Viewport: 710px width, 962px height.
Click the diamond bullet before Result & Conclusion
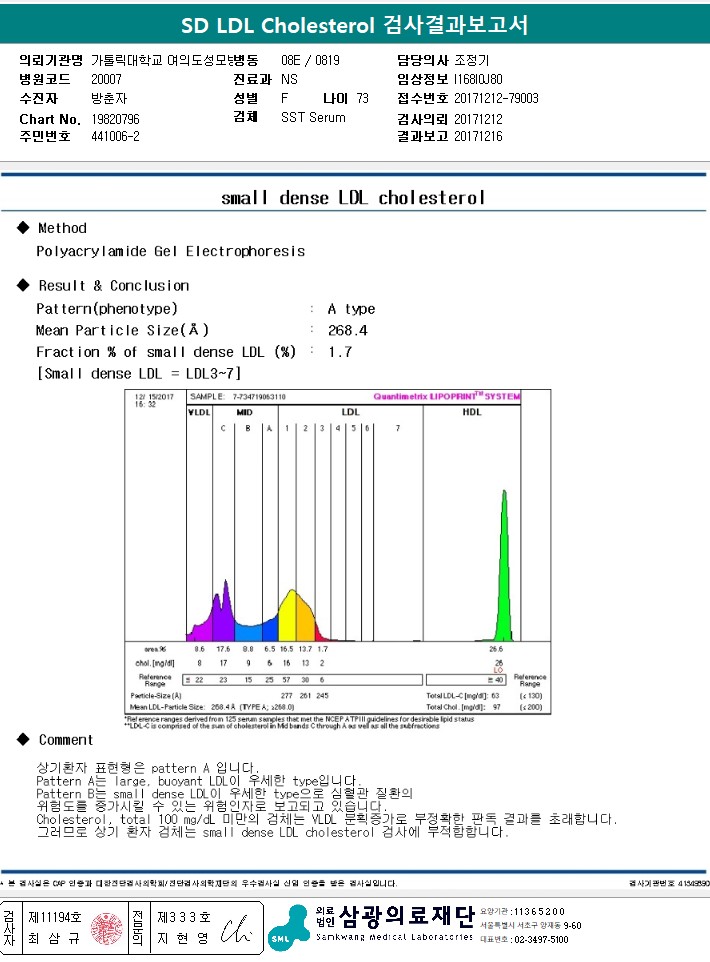coord(23,285)
